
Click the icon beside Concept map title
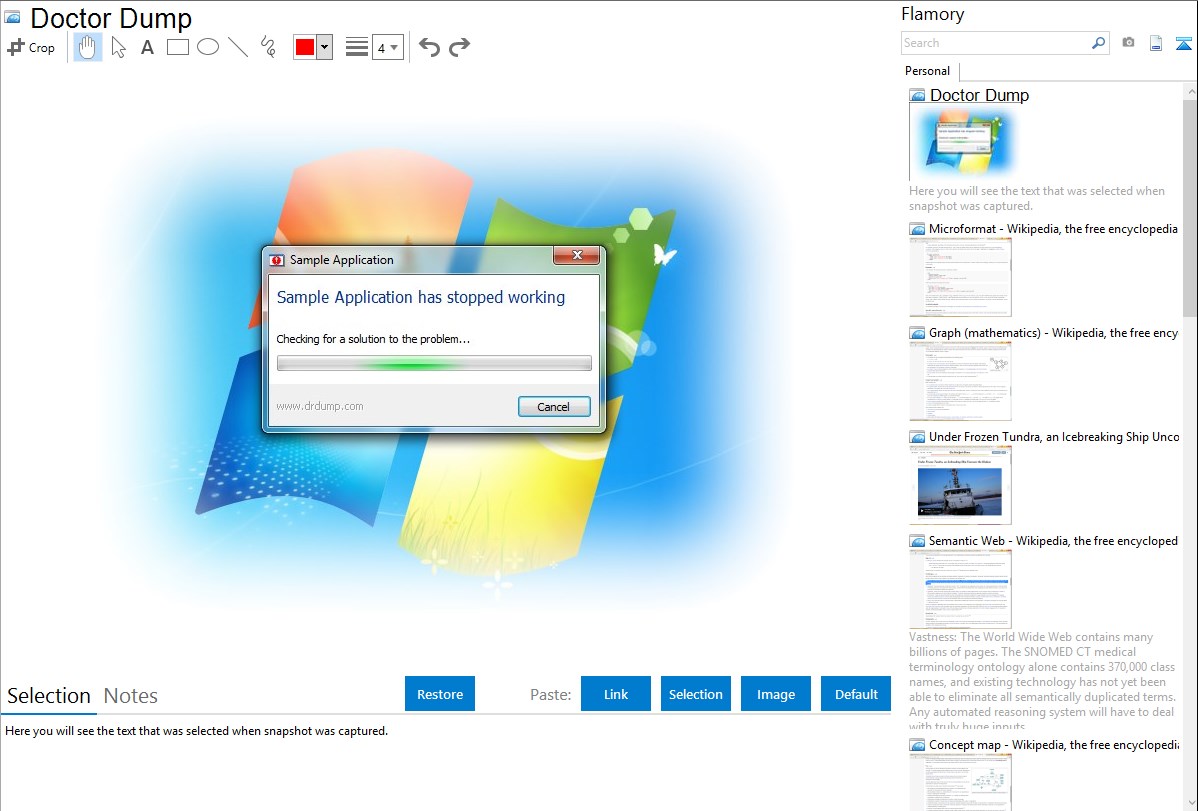tap(917, 745)
